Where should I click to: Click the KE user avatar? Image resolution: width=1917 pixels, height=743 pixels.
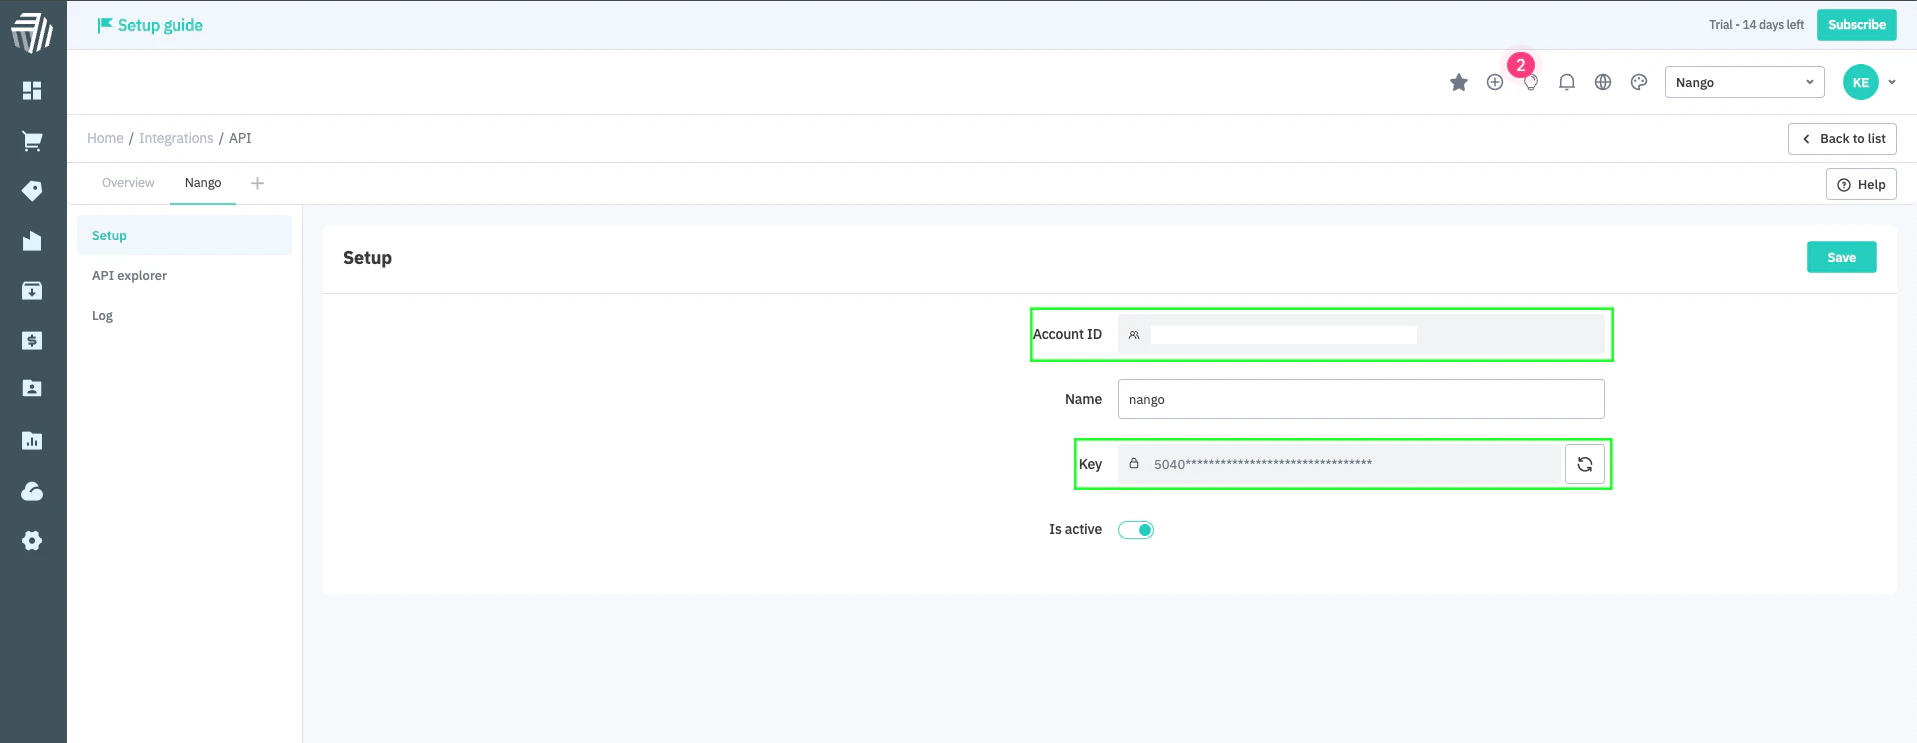[x=1861, y=82]
